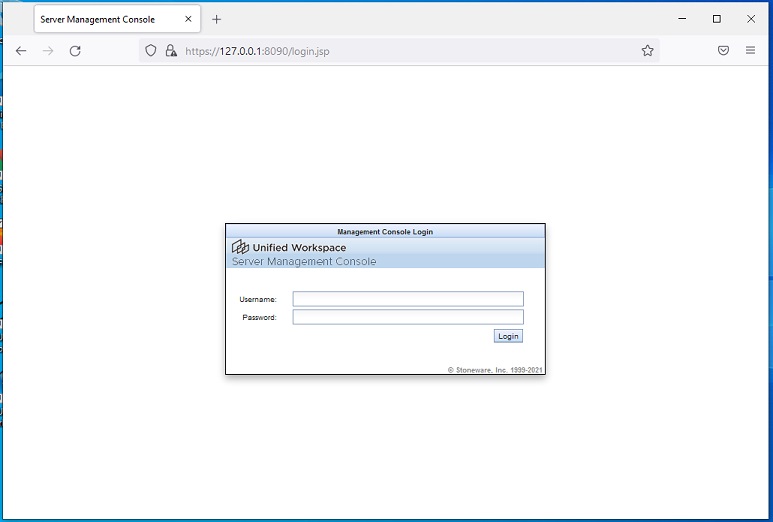The height and width of the screenshot is (522, 773).
Task: Close the browser window
Action: [x=751, y=19]
